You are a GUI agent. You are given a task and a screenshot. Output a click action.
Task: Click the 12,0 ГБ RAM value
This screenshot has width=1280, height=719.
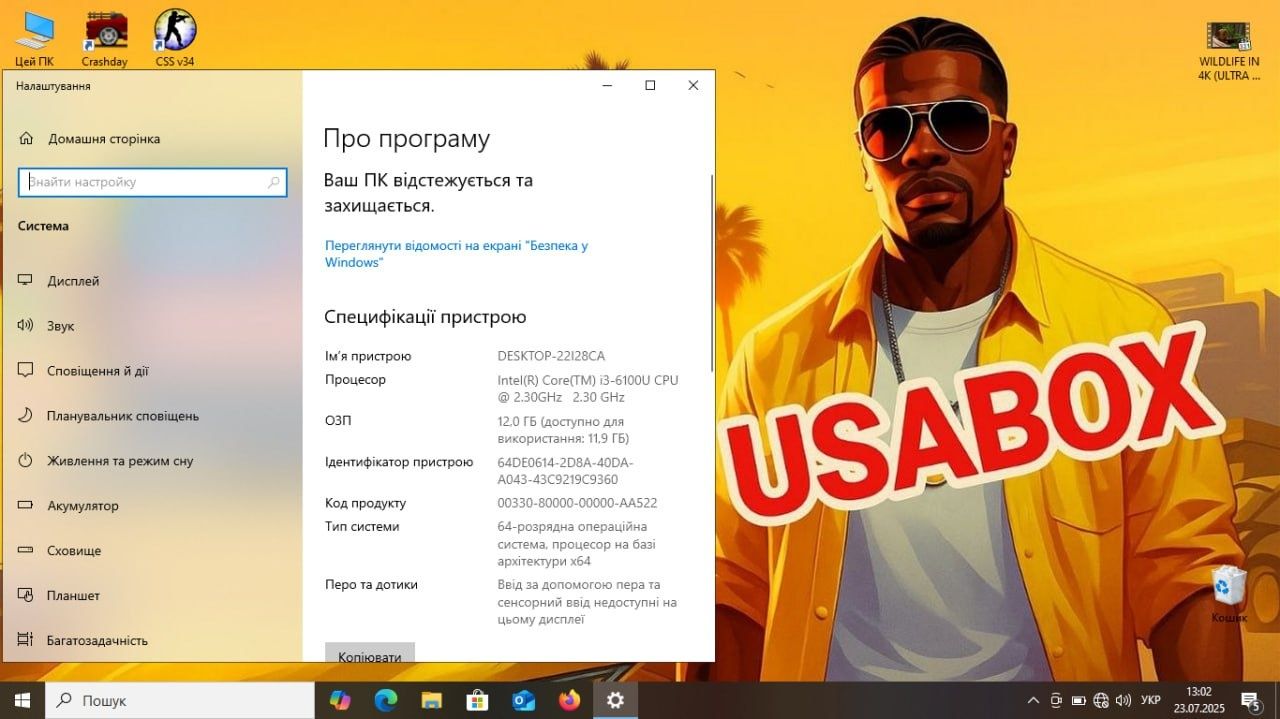(x=563, y=430)
